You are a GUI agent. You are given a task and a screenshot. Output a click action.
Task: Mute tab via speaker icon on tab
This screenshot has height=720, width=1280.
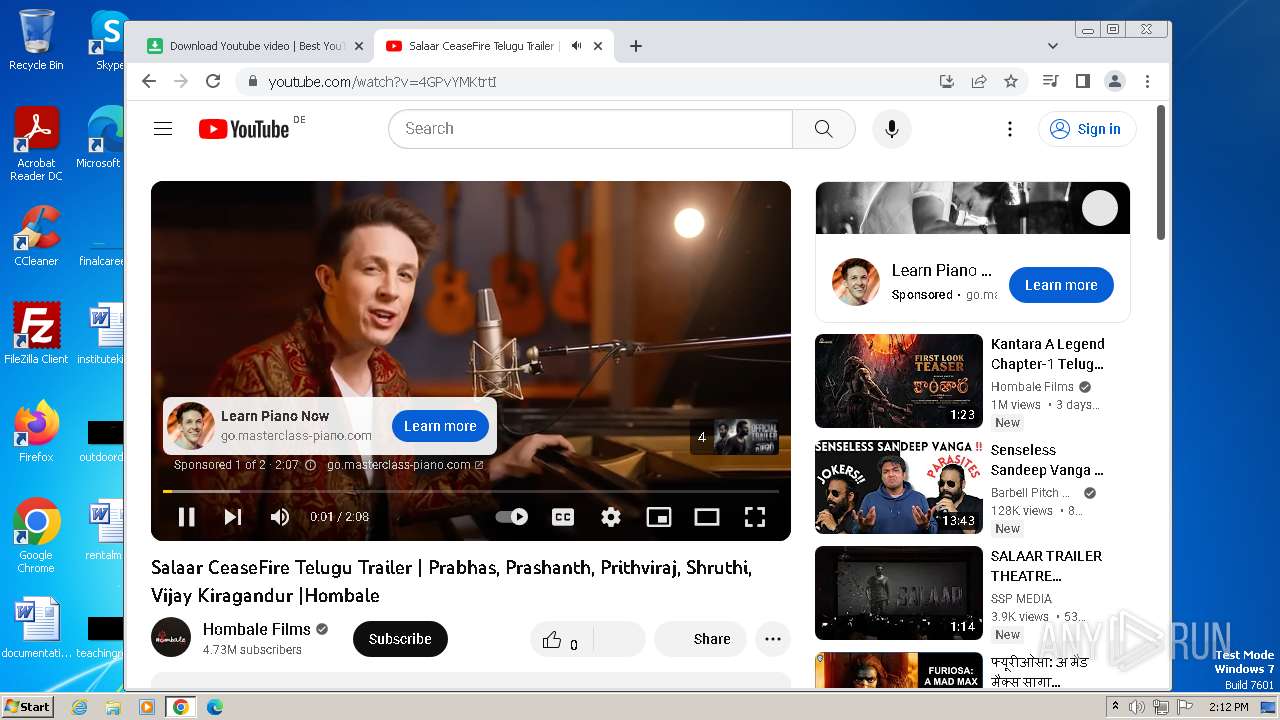(x=577, y=46)
